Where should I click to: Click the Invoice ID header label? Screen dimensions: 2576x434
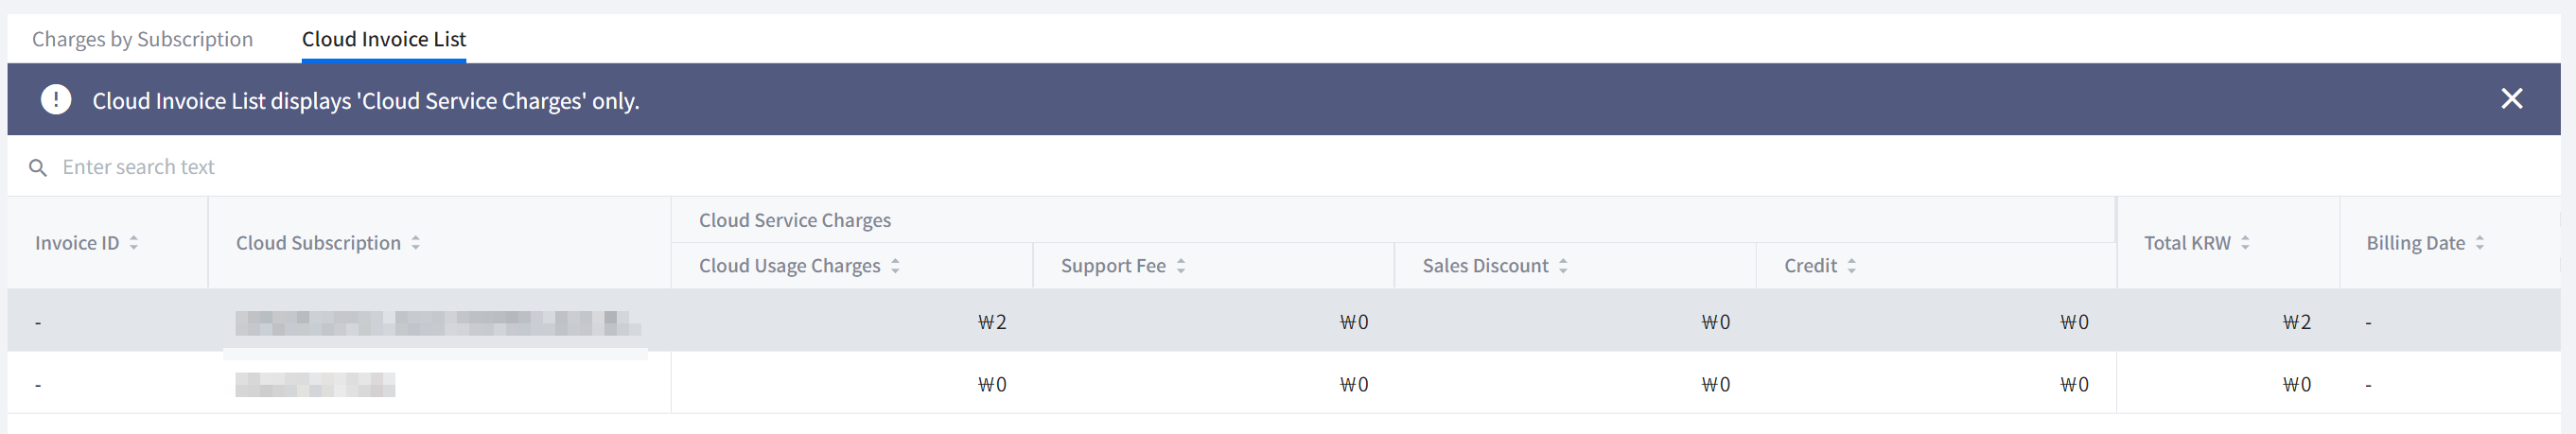tap(77, 243)
